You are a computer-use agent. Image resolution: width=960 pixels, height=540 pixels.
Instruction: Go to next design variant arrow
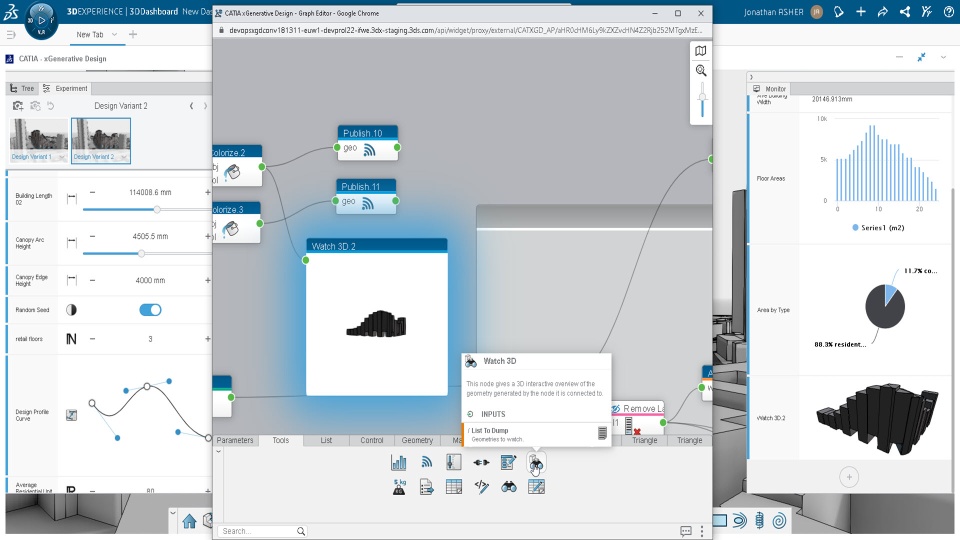(205, 106)
